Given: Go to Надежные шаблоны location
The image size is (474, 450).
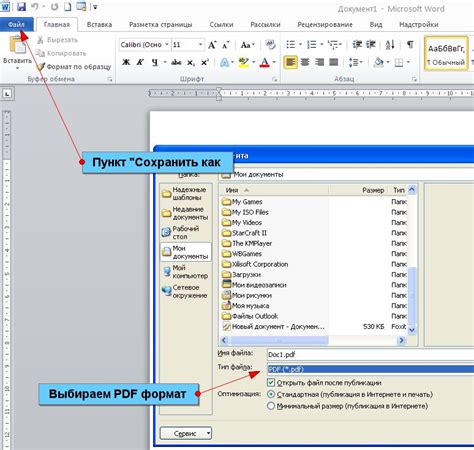Looking at the screenshot, I should 185,193.
